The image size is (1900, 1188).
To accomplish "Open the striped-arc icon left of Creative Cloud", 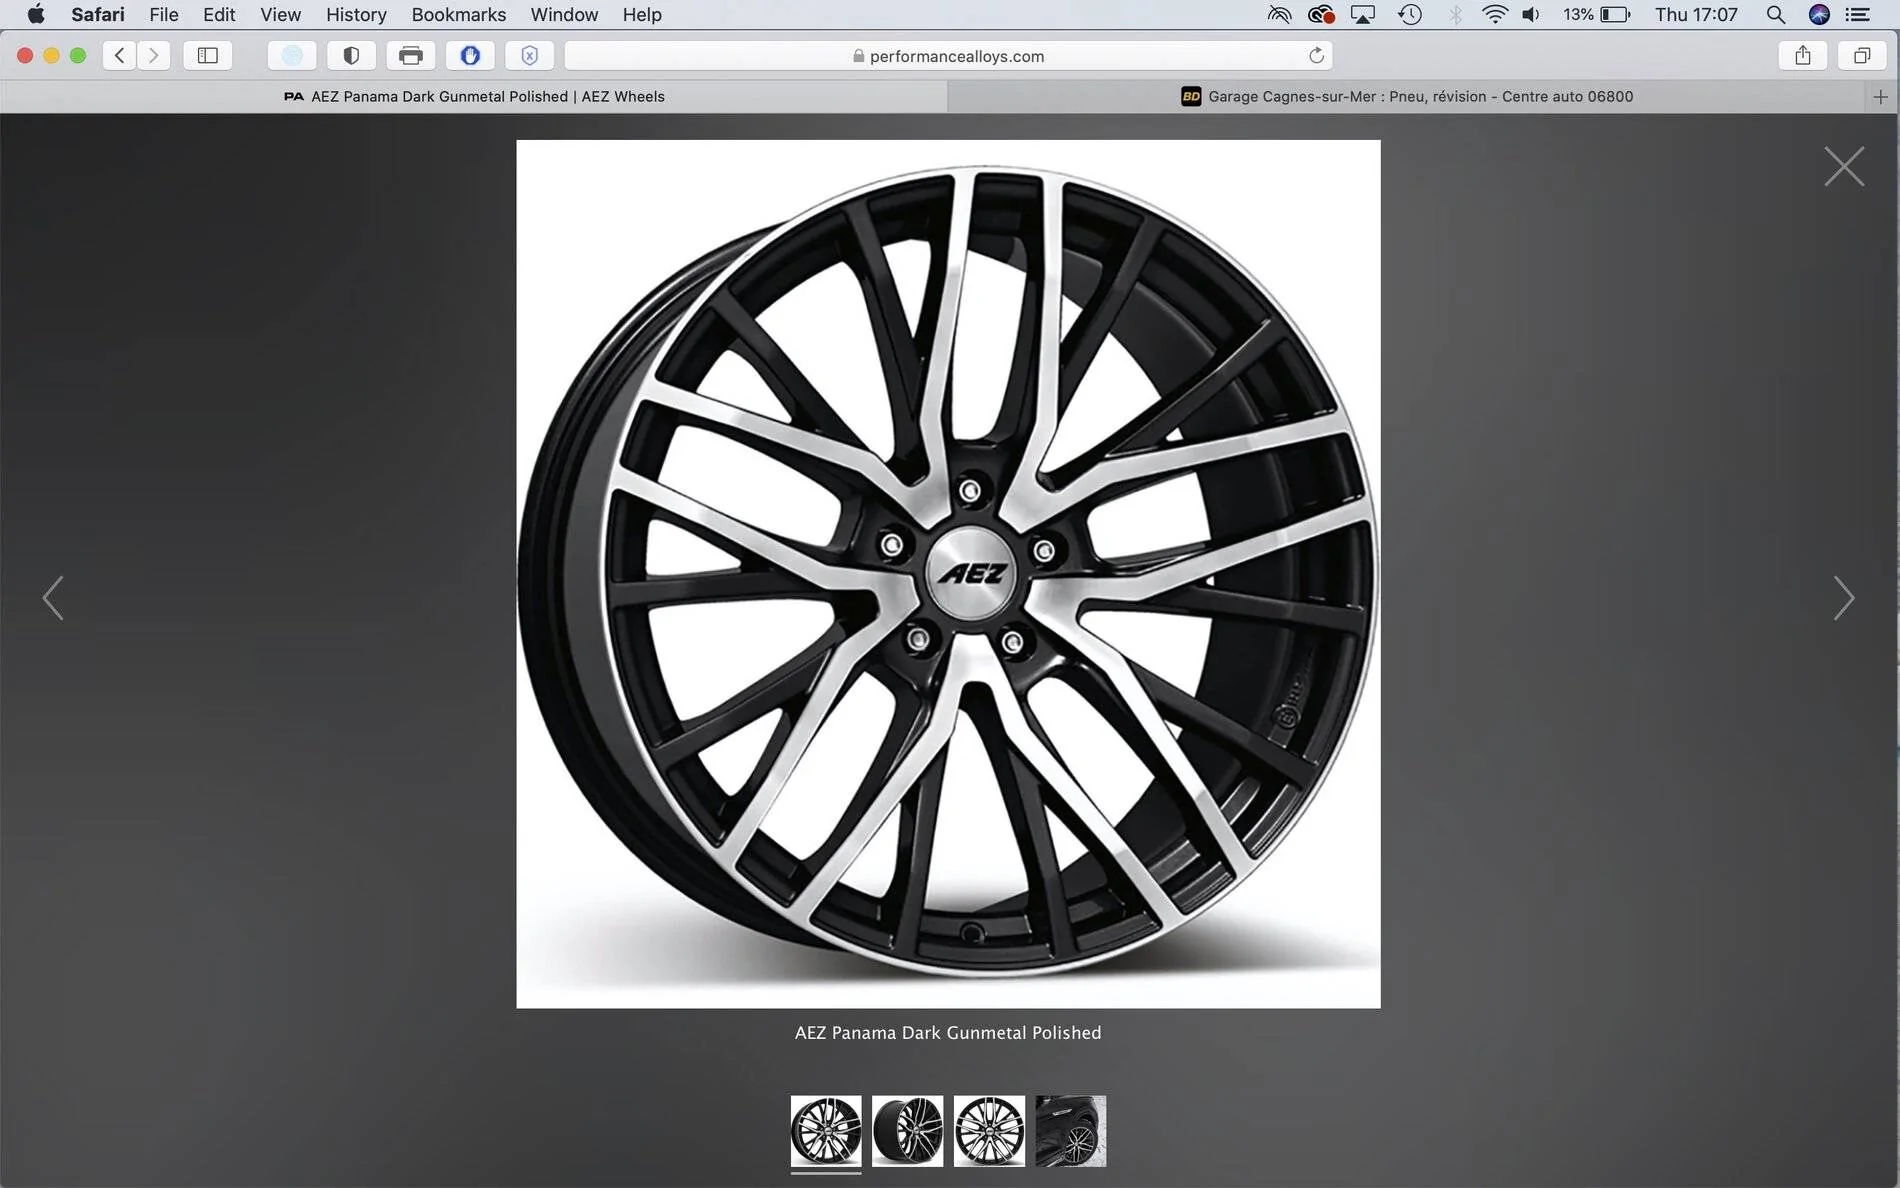I will click(x=1279, y=14).
